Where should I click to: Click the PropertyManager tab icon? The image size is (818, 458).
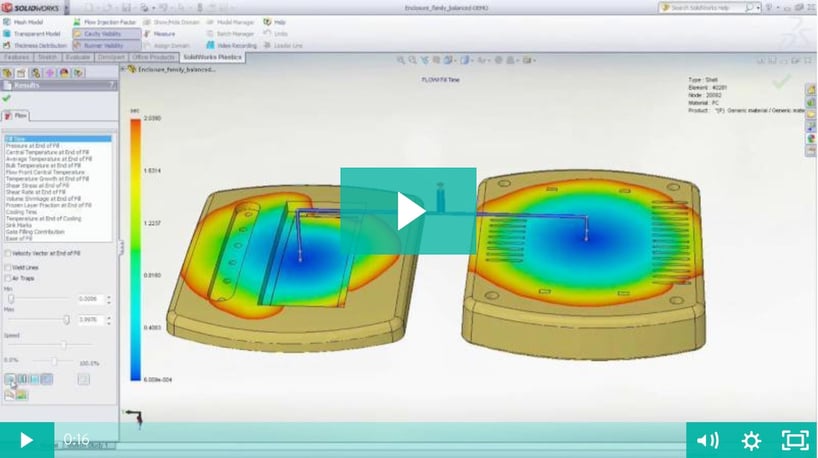21,73
